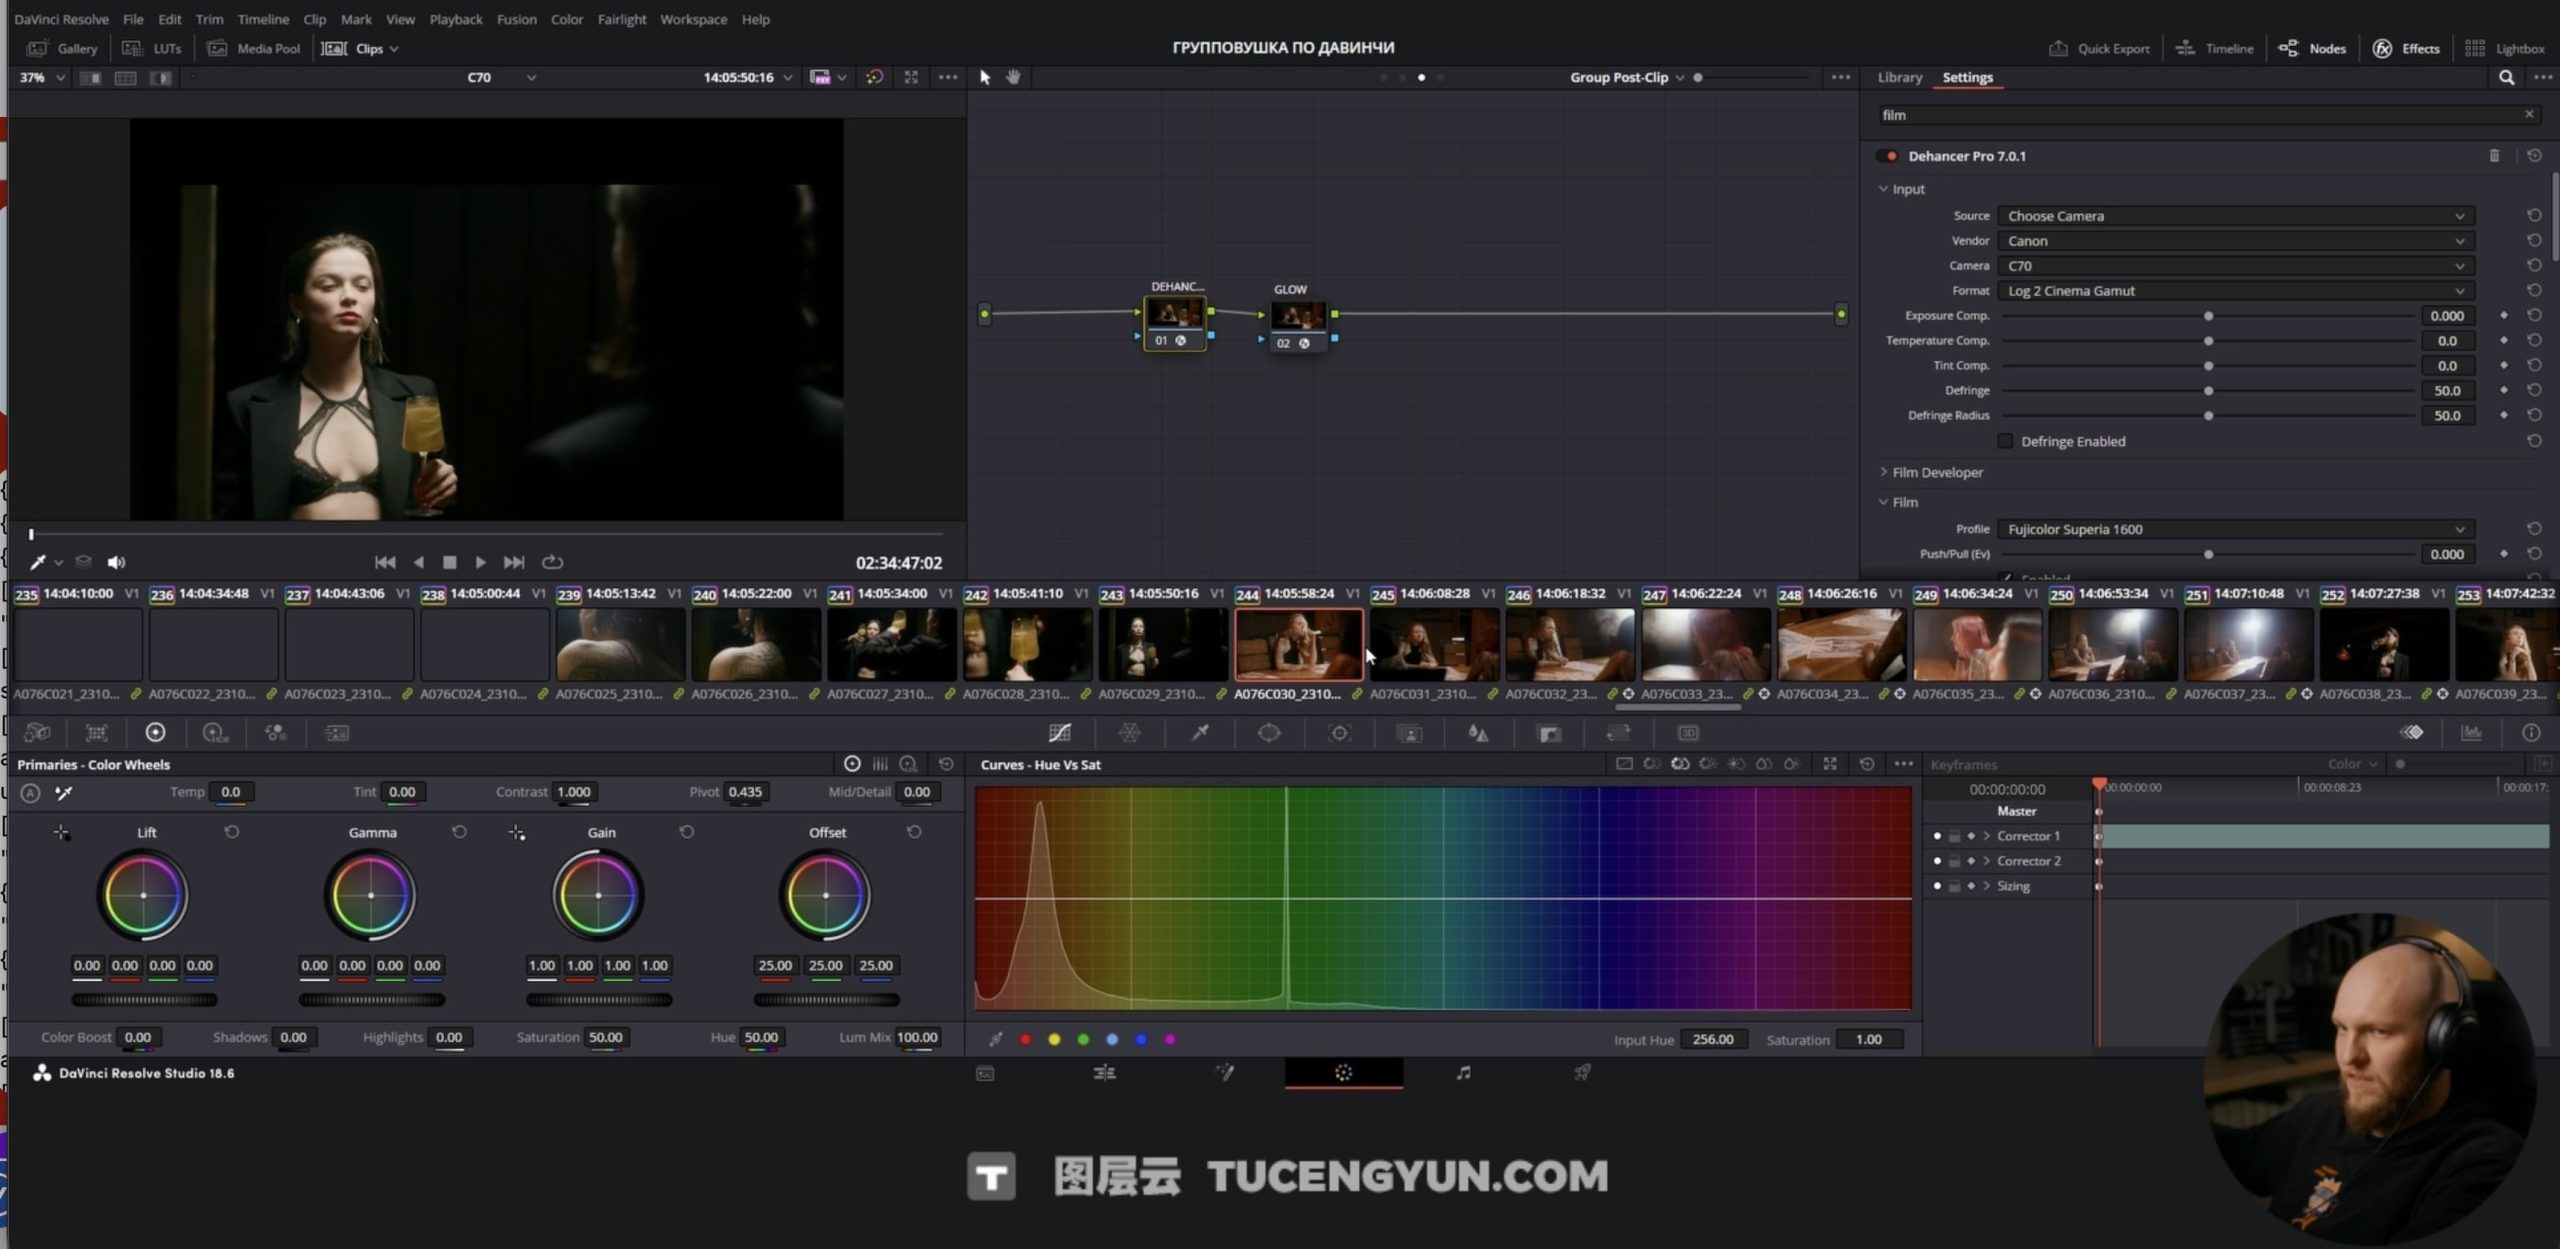Image resolution: width=2560 pixels, height=1249 pixels.
Task: Open the Power Window palette icon
Action: [1269, 733]
